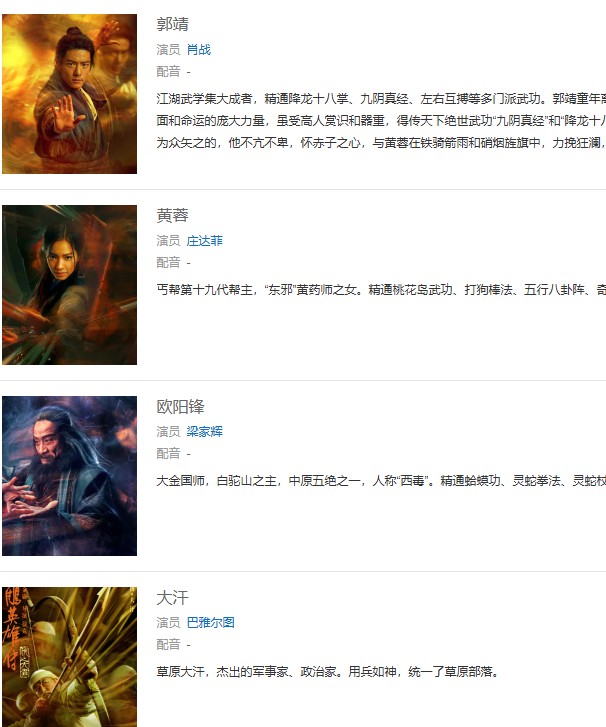Click the 配音 label under 庄达菲
The width and height of the screenshot is (606, 727).
168,263
